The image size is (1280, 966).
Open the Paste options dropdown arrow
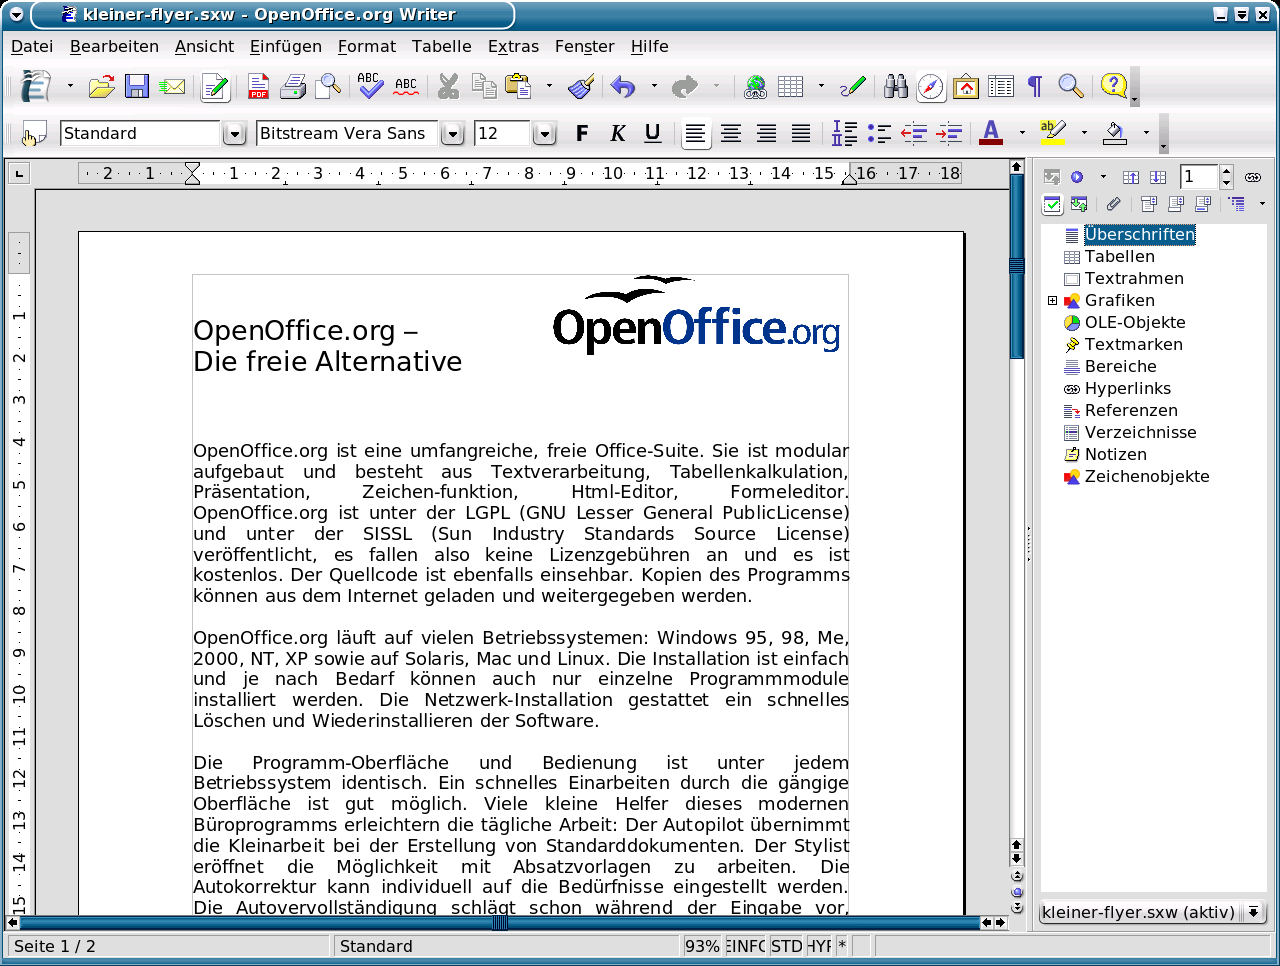549,87
